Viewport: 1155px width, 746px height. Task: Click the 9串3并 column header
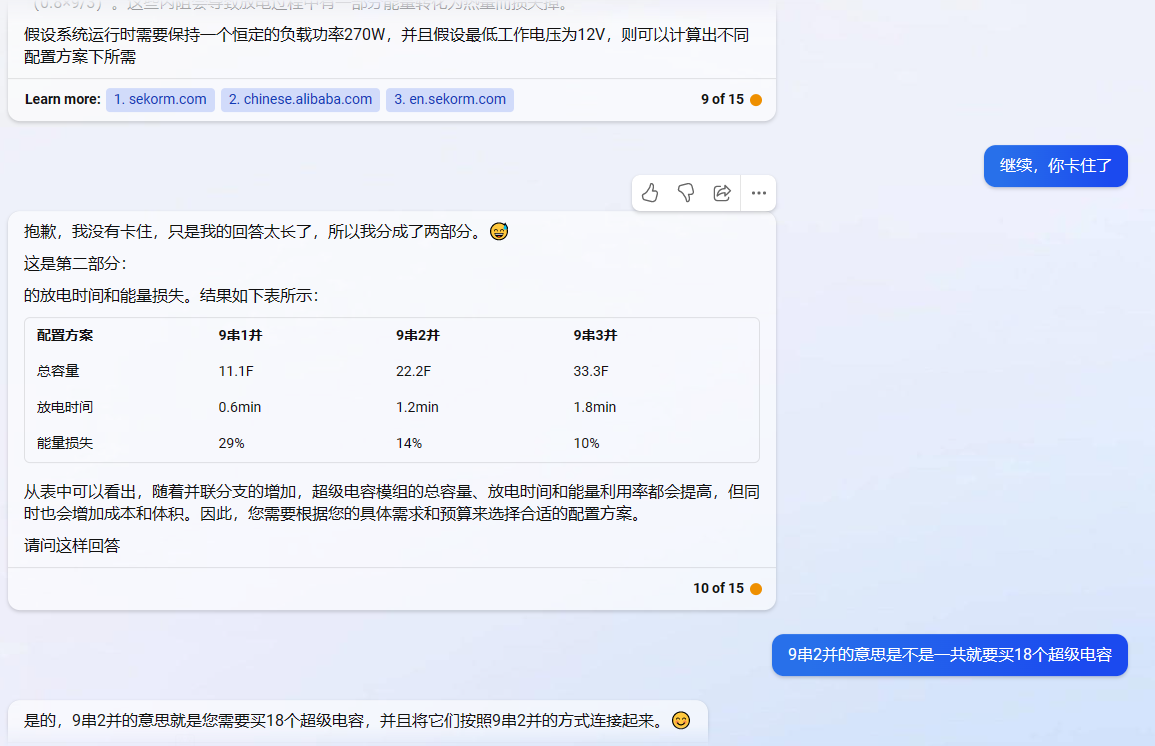(595, 335)
